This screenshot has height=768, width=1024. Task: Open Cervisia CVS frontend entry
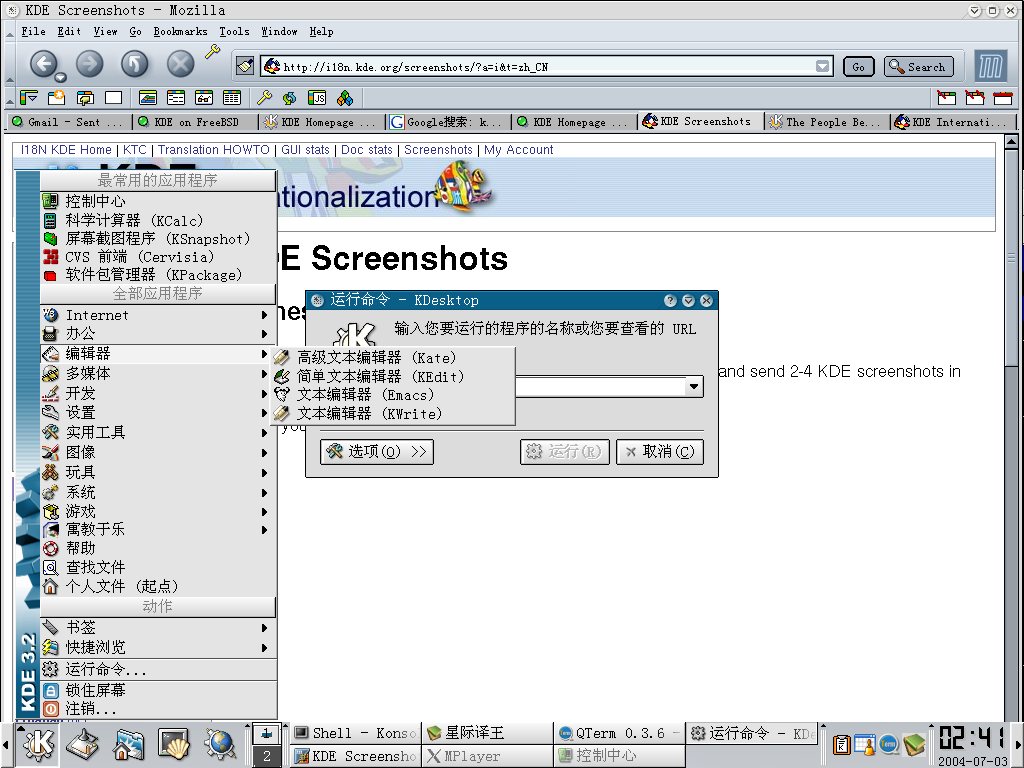pos(158,257)
